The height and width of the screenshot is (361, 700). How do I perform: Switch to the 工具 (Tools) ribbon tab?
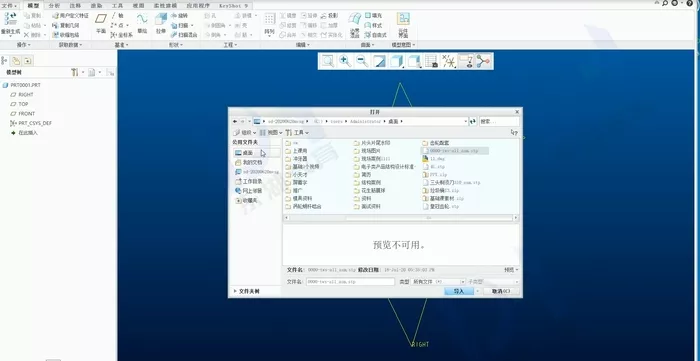pos(117,5)
